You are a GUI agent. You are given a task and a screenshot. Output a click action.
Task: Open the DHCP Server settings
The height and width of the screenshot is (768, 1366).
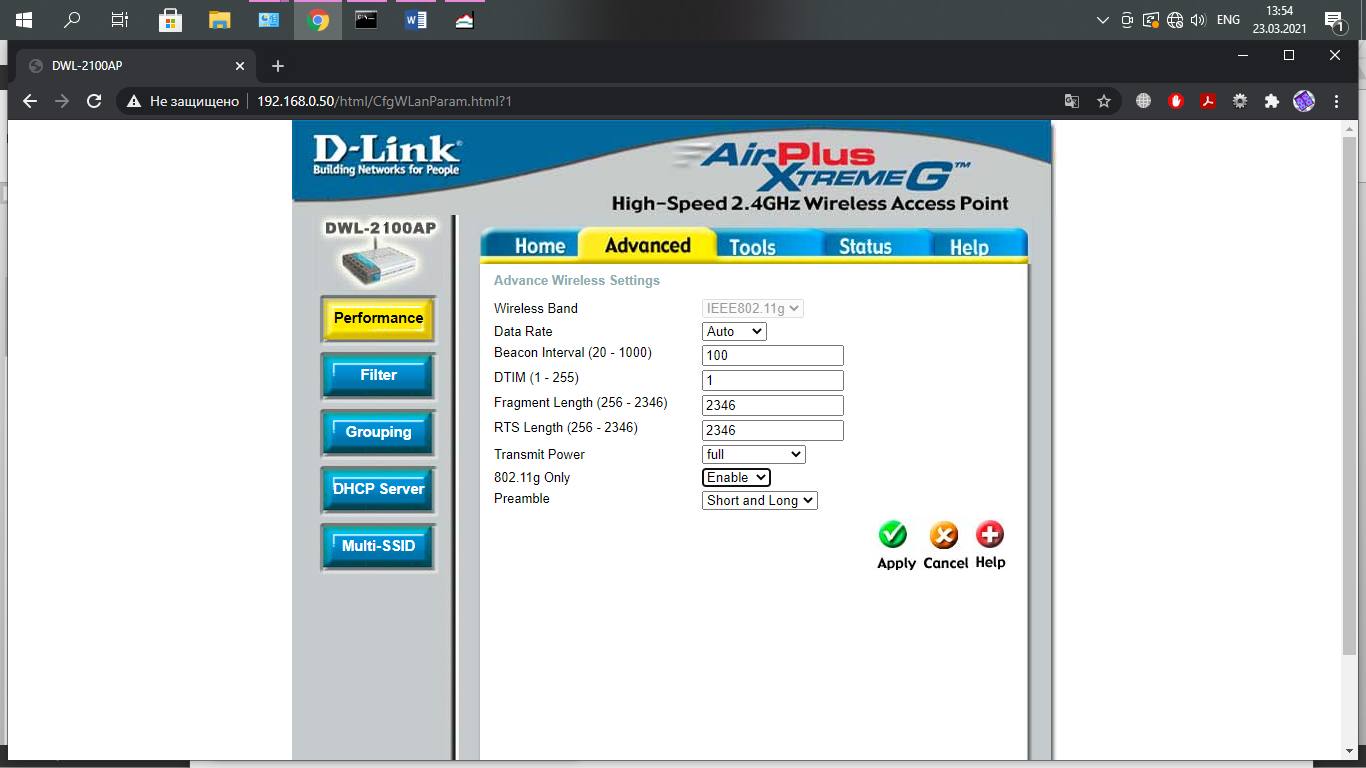[x=378, y=490]
